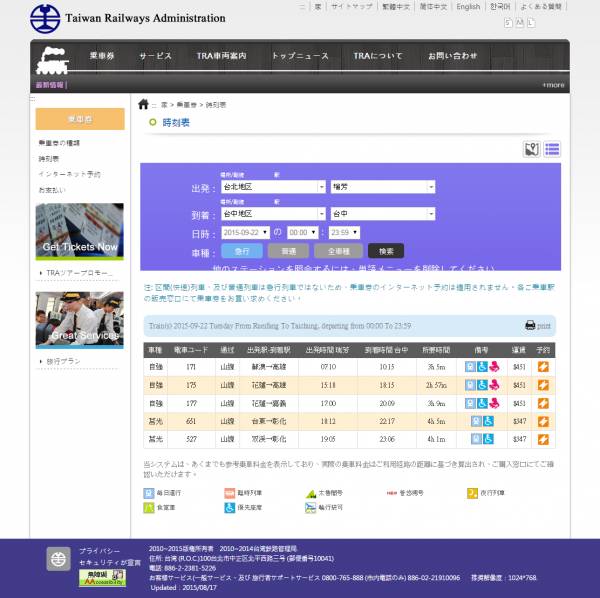This screenshot has height=598, width=600.
Task: Switch to list view icon
Action: pyautogui.click(x=552, y=149)
